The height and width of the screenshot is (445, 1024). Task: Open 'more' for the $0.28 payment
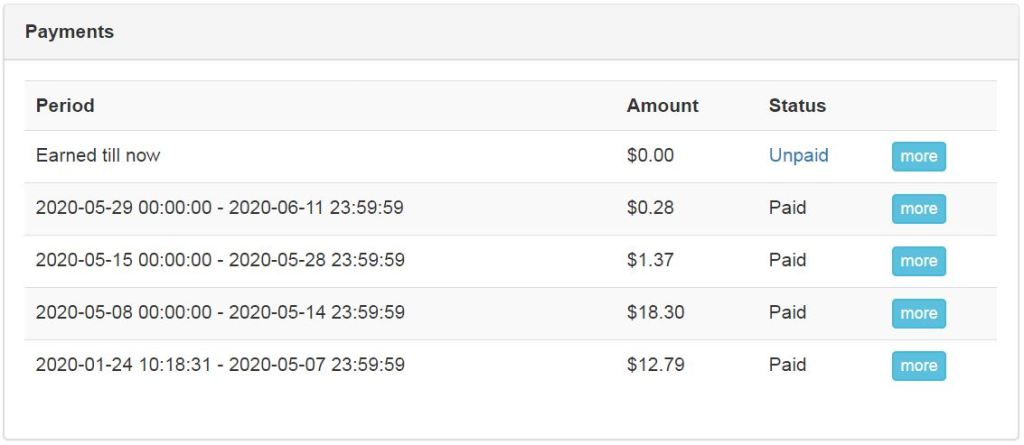(x=918, y=209)
